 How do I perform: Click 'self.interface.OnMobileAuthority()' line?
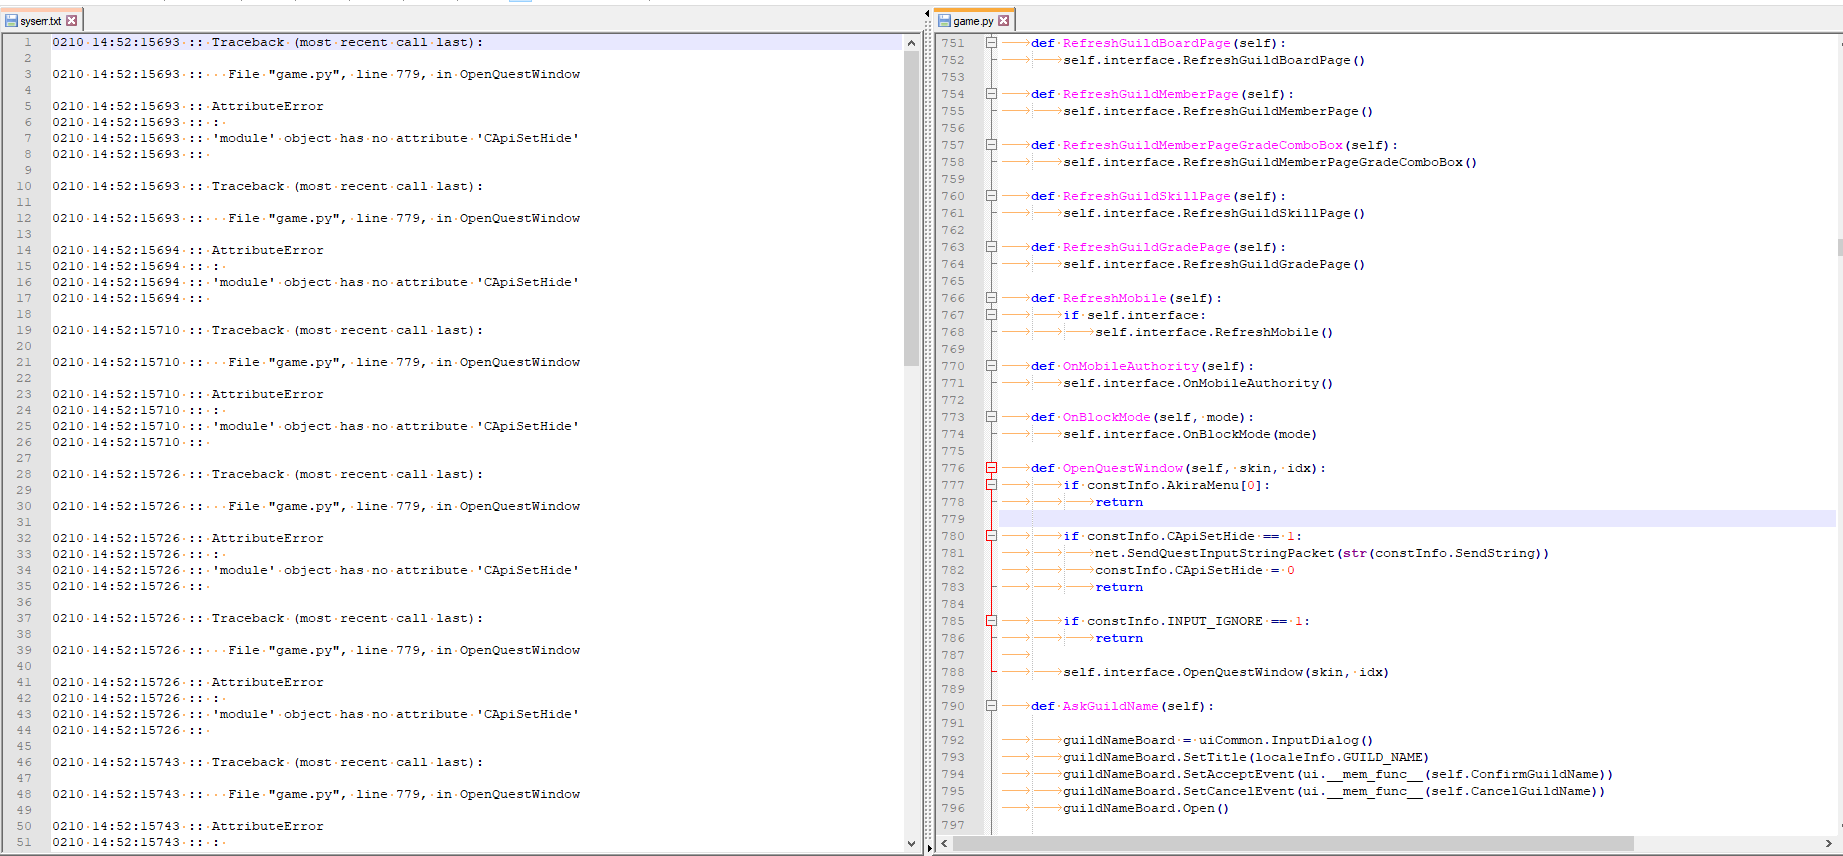click(x=1198, y=383)
